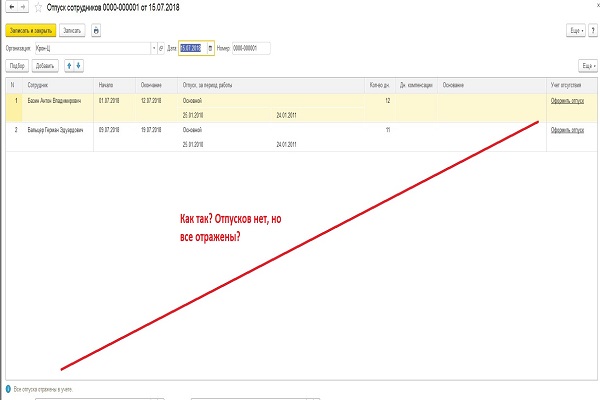The width and height of the screenshot is (600, 400).
Task: Move row down with down arrow button
Action: pyautogui.click(x=78, y=65)
